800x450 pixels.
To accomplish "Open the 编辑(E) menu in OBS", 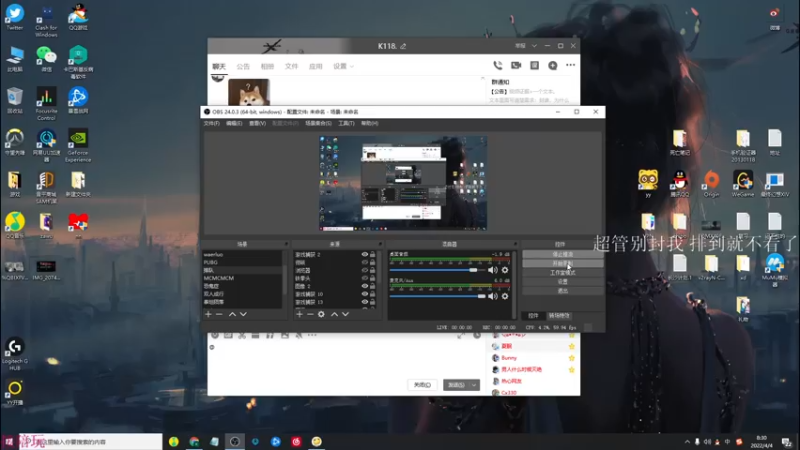I will (234, 123).
